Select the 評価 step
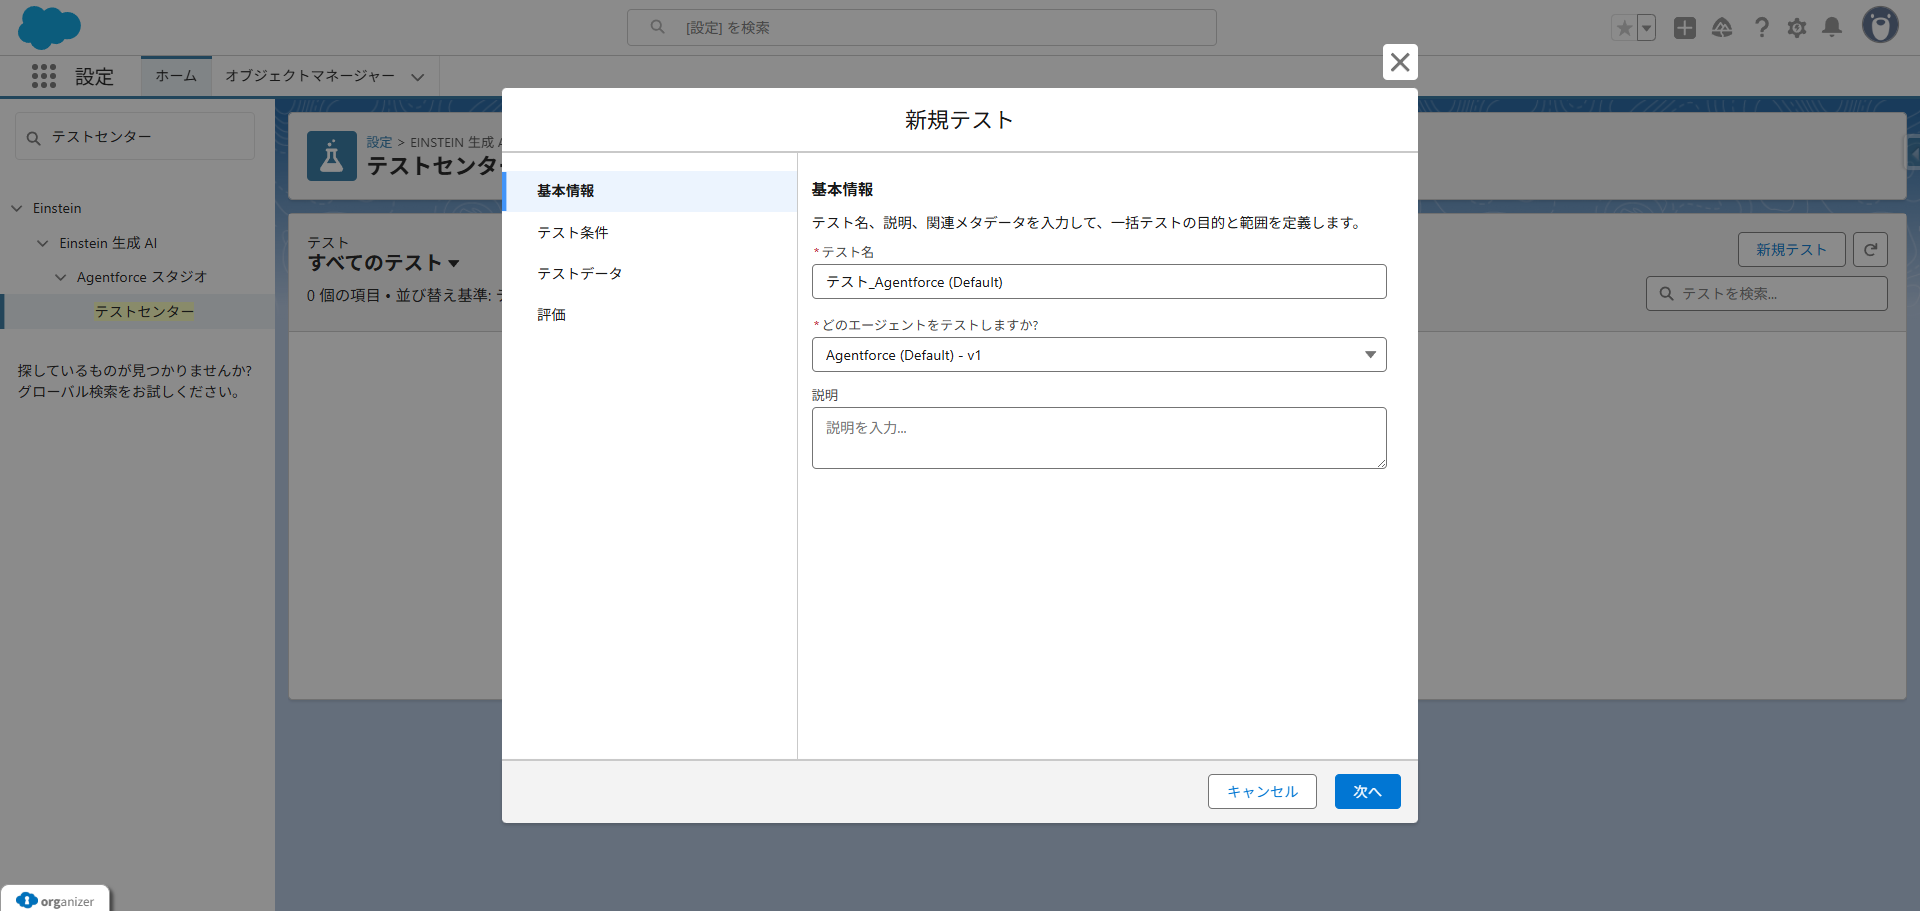 650,315
